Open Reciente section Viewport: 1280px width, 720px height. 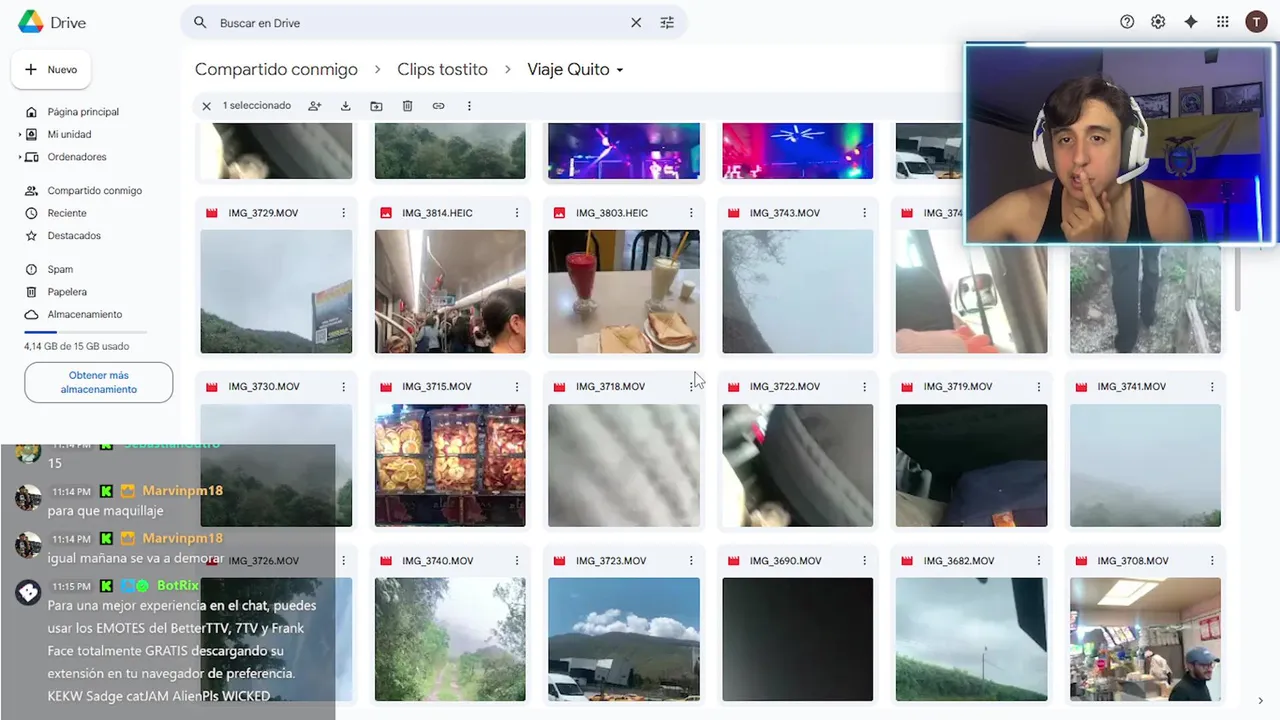click(x=67, y=213)
